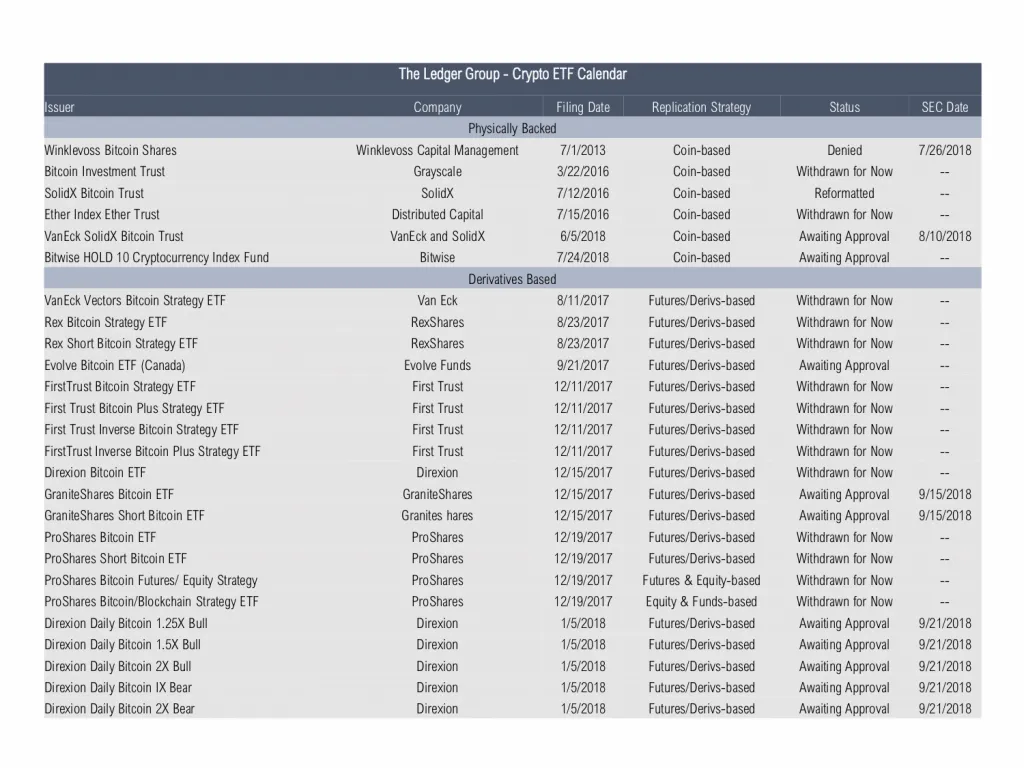
Task: Click 'GraniteShares Bitcoin ETF' issuer cell
Action: [109, 494]
